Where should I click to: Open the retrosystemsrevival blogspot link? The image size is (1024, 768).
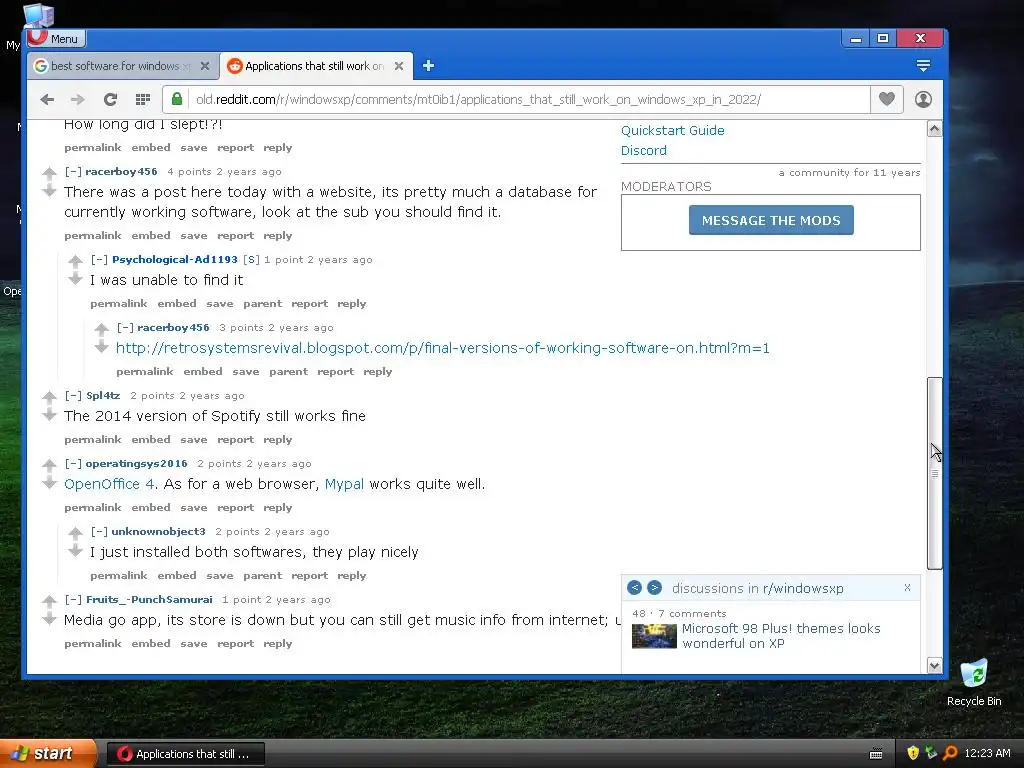pyautogui.click(x=443, y=348)
